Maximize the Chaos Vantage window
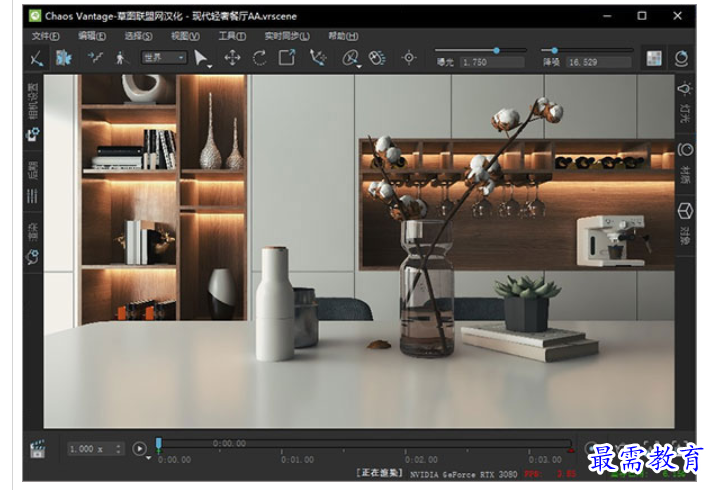This screenshot has height=490, width=712. tap(642, 16)
